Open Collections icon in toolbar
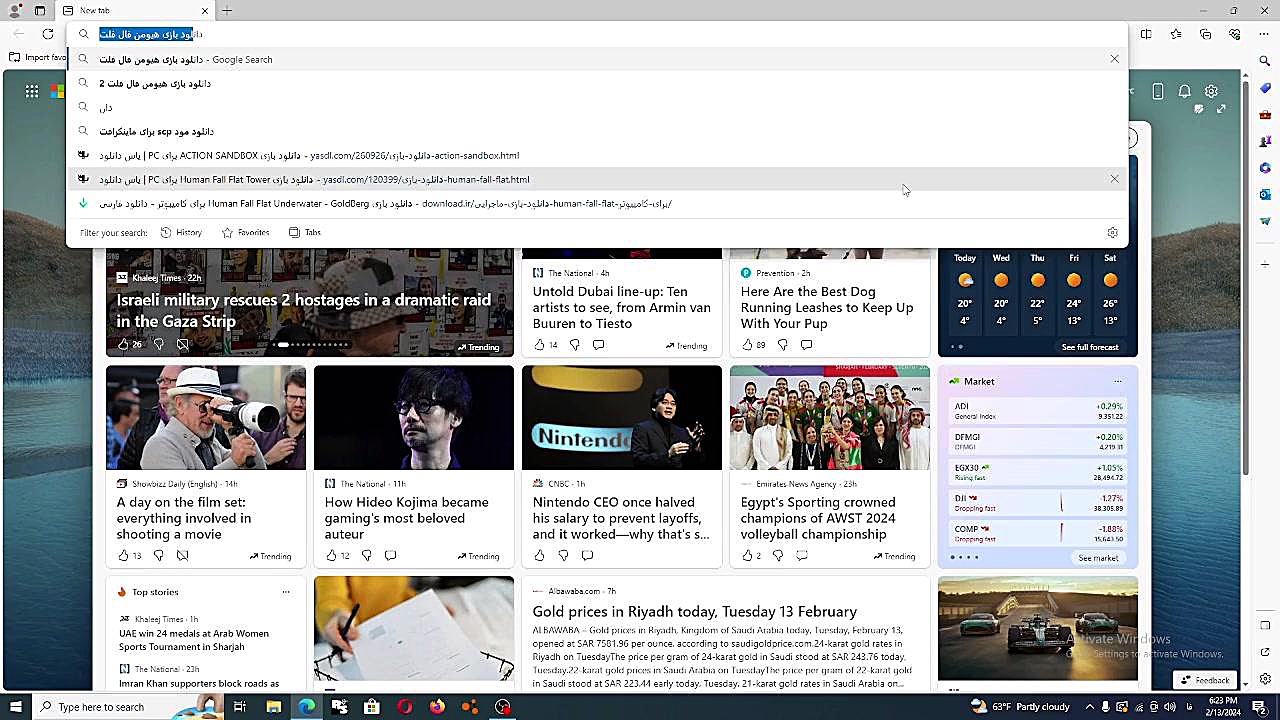This screenshot has width=1280, height=720. pos(1206,34)
